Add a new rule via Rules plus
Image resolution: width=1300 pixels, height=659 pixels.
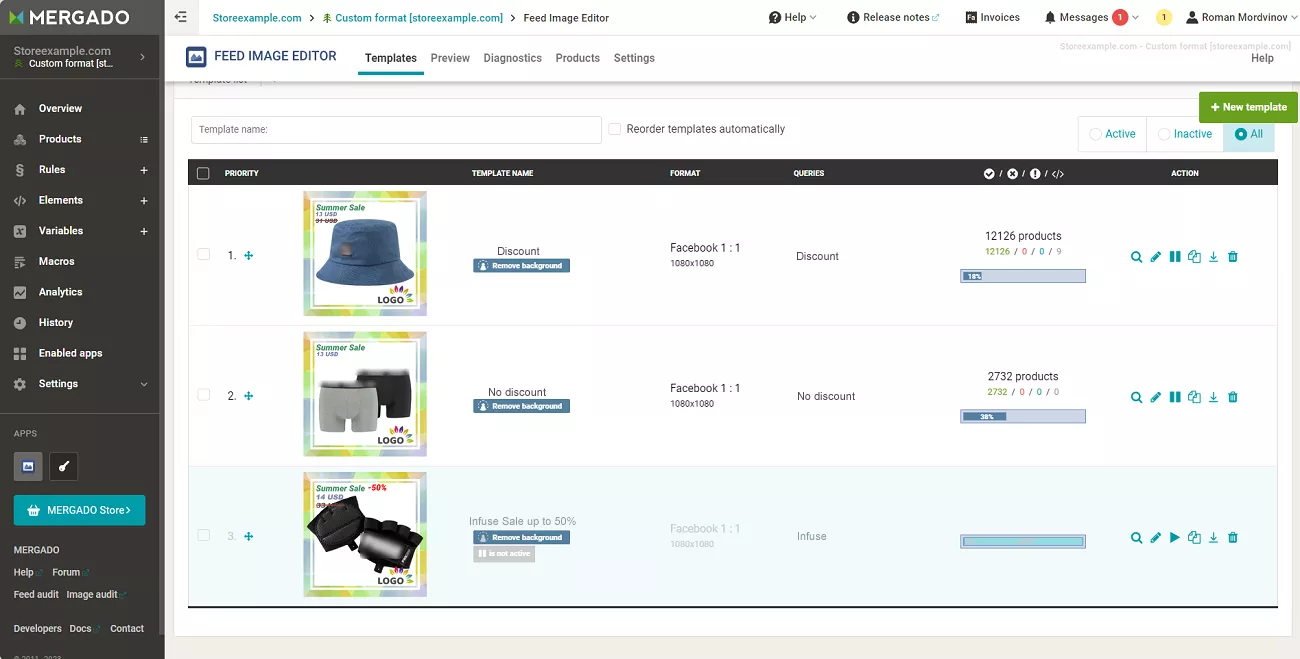144,170
